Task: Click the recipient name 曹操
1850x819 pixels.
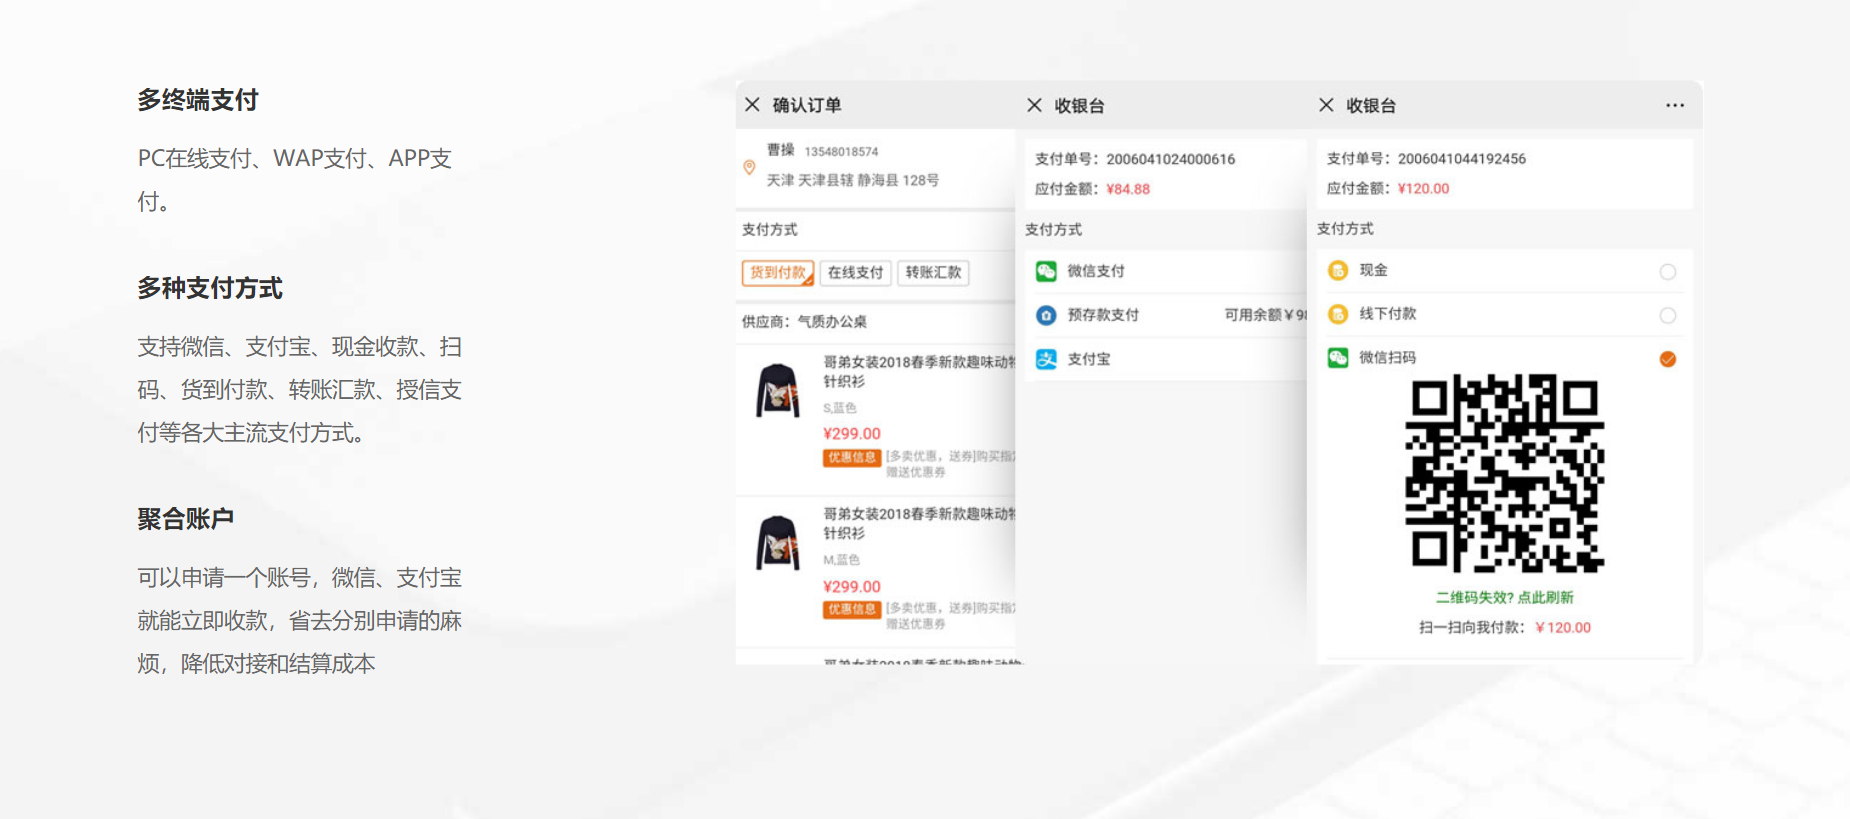Action: pos(781,150)
